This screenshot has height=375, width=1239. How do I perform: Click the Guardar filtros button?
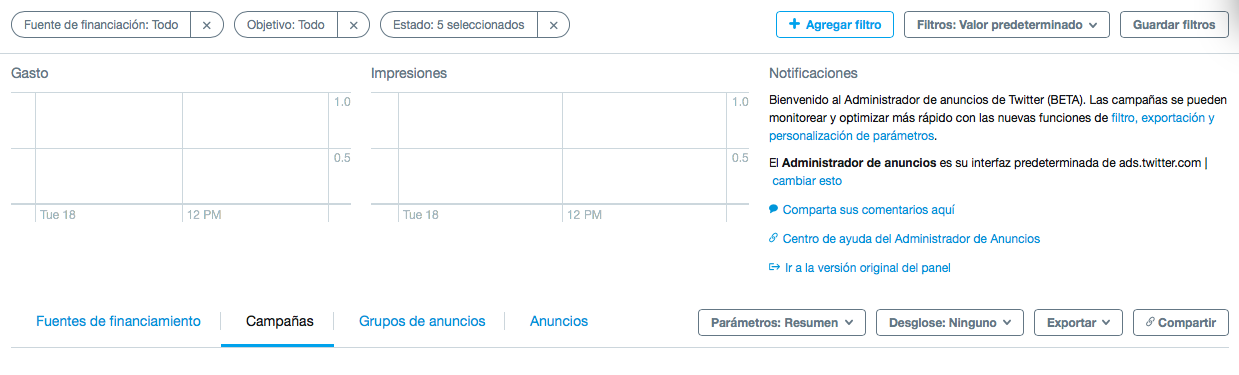pyautogui.click(x=1174, y=25)
